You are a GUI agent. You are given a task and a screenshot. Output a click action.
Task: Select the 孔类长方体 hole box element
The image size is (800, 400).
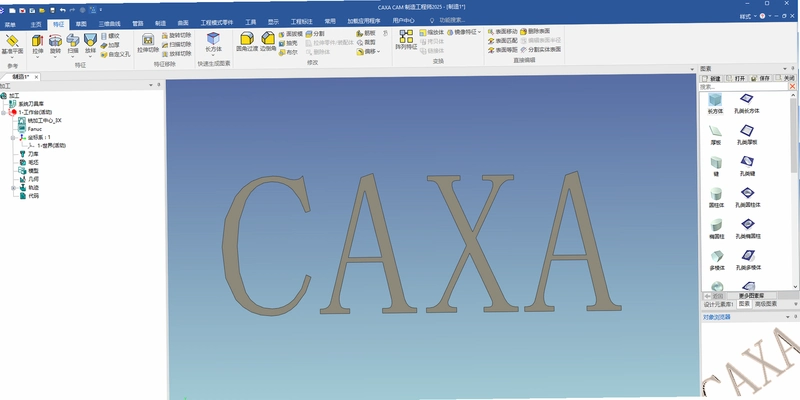click(747, 103)
